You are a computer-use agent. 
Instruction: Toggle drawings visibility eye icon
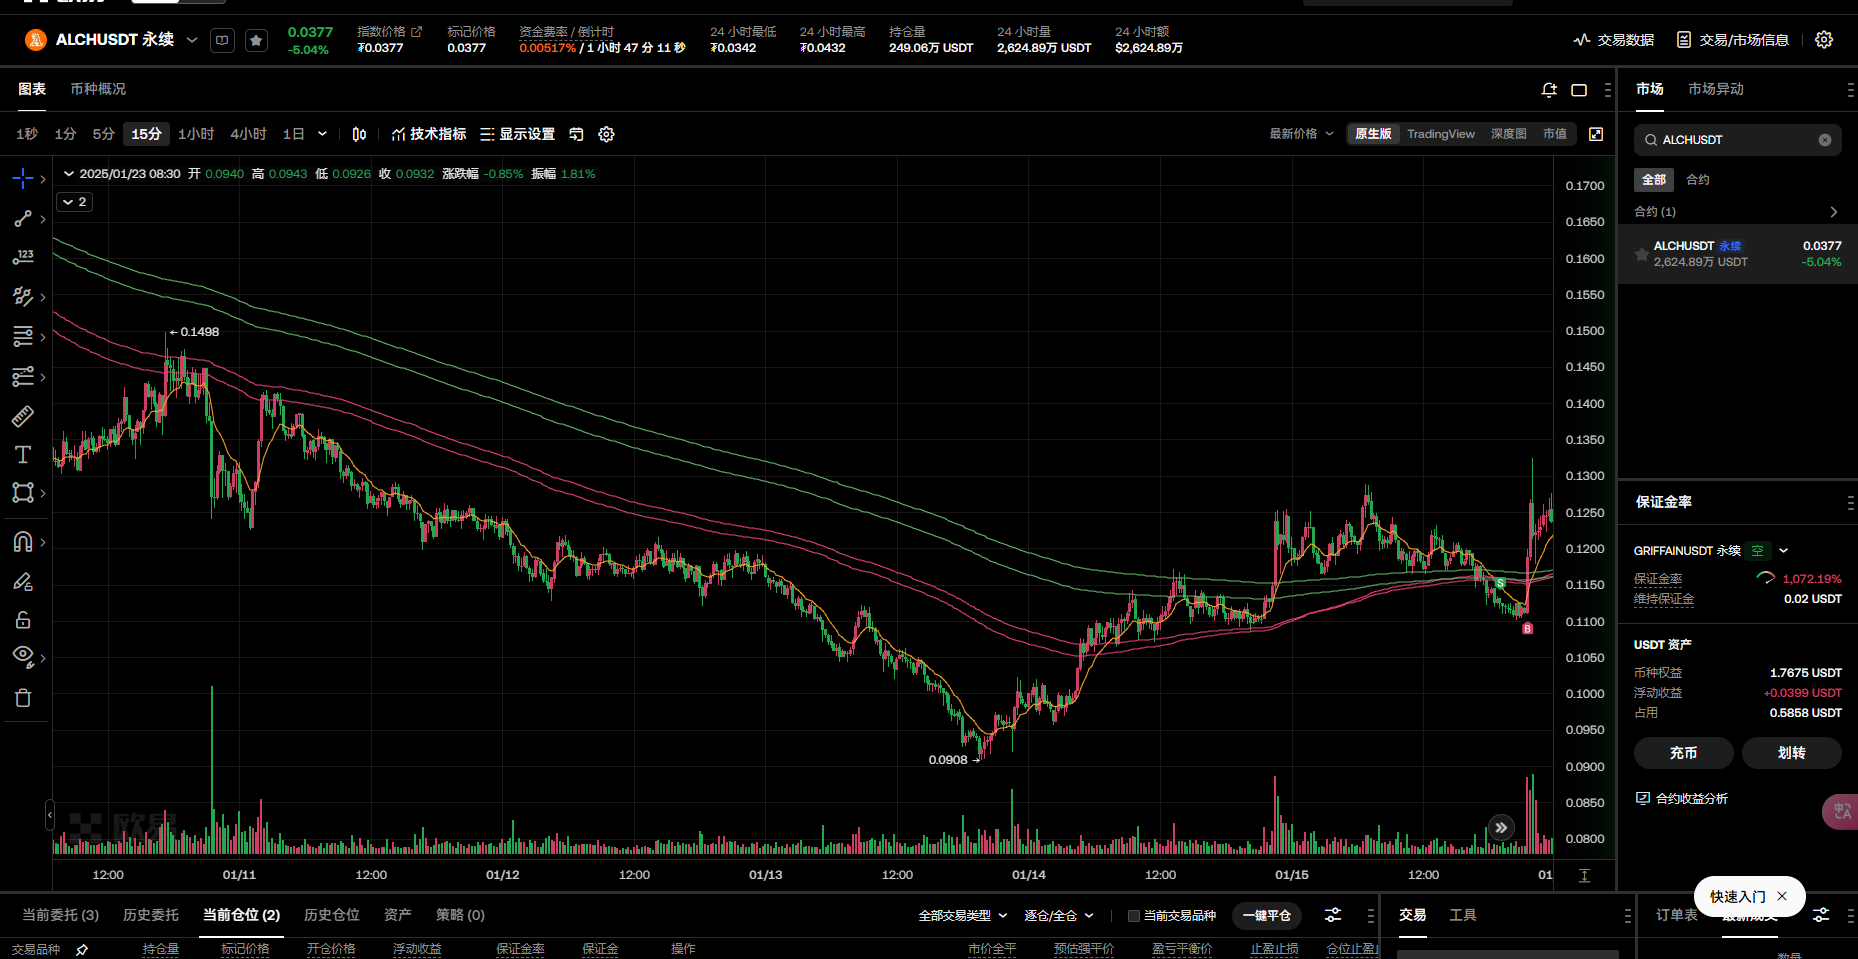[22, 657]
